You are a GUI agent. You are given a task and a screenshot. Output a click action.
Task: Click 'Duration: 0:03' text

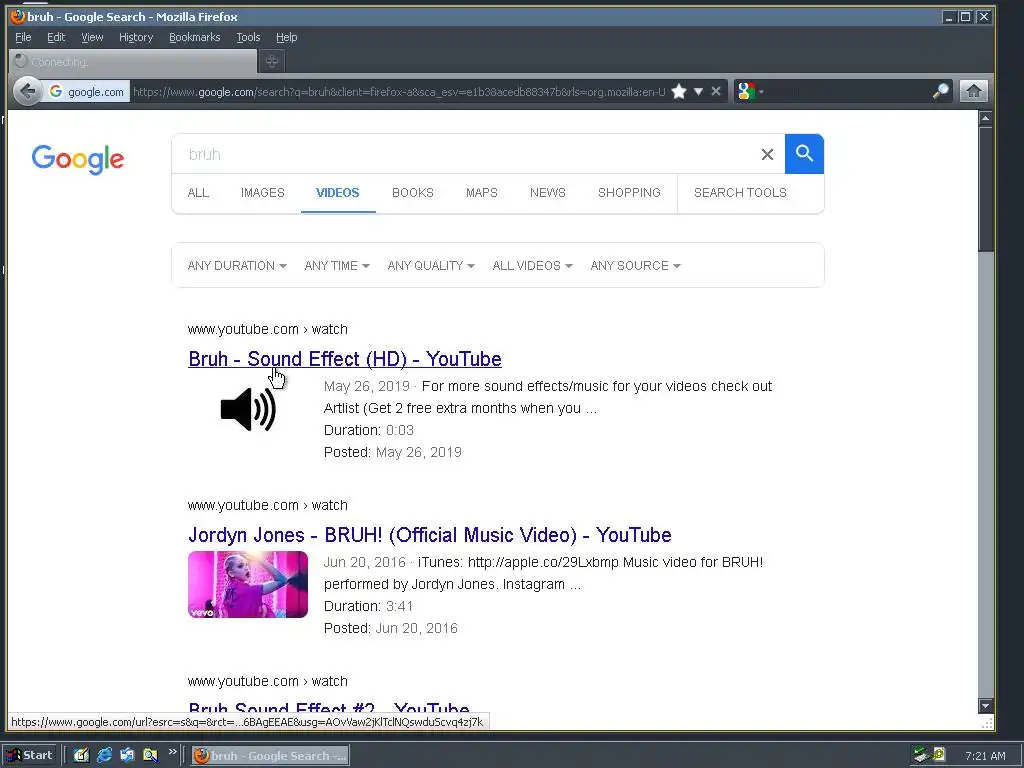[369, 430]
